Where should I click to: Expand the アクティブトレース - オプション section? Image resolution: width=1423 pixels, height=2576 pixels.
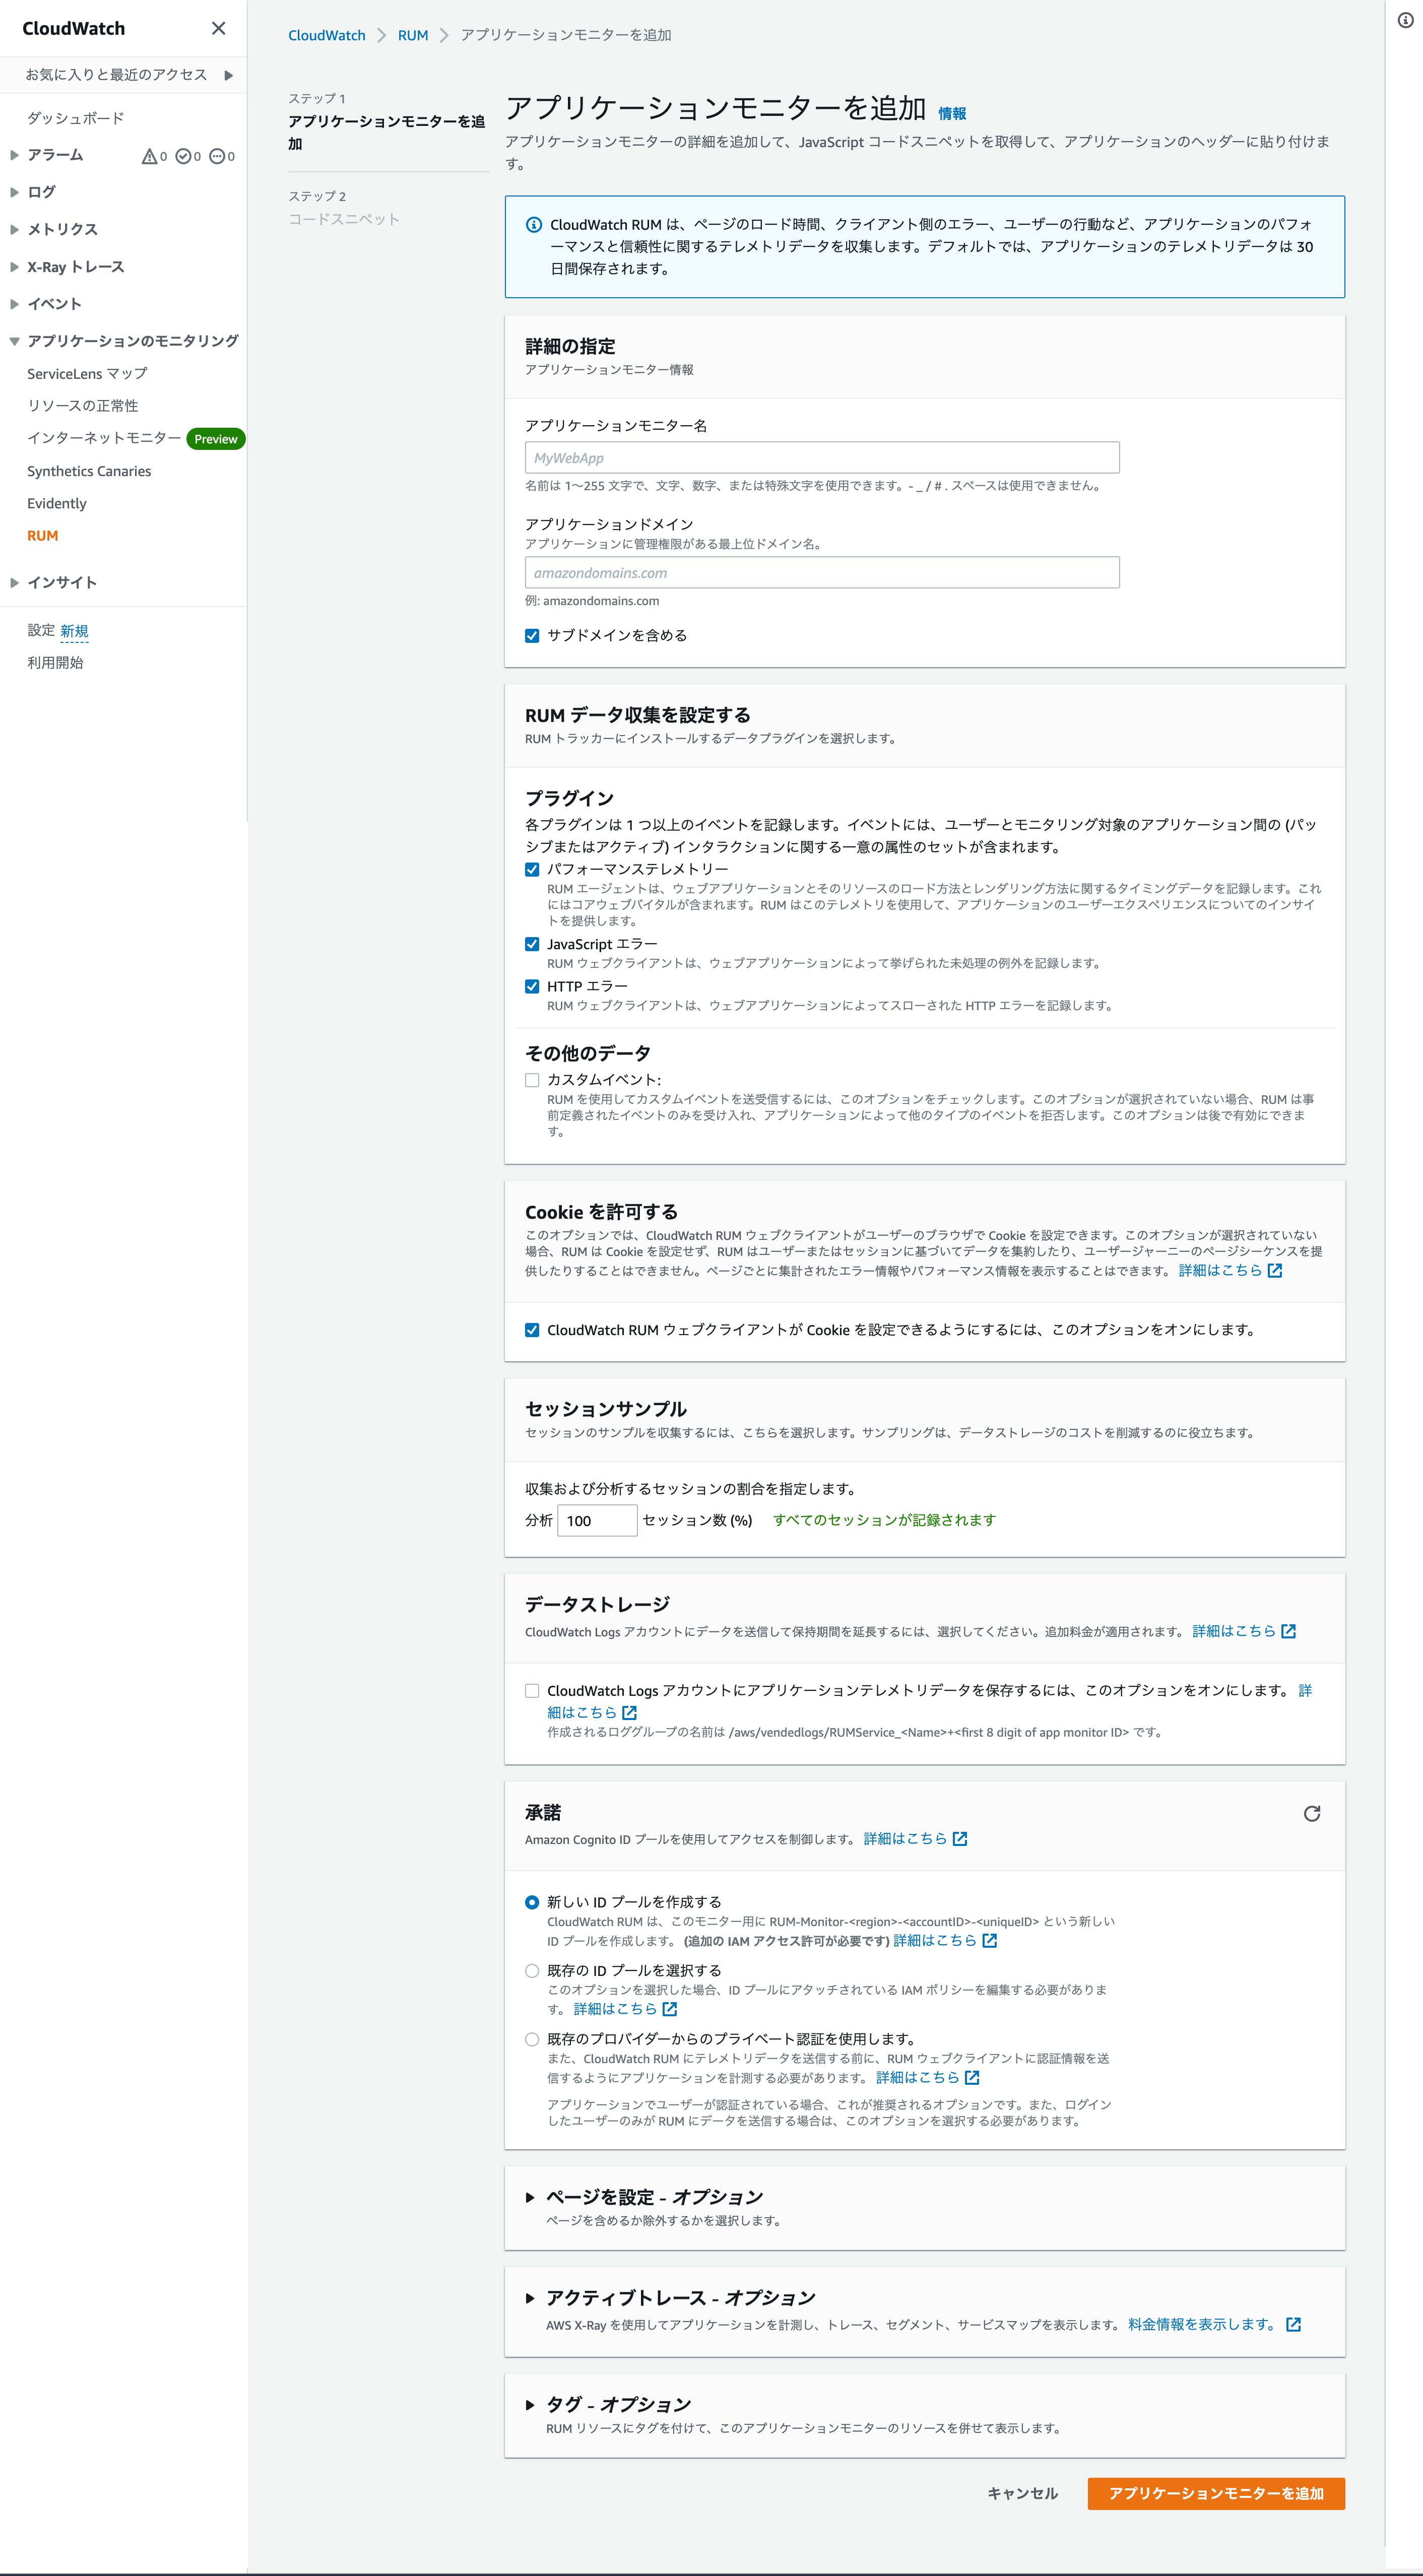pos(530,2298)
